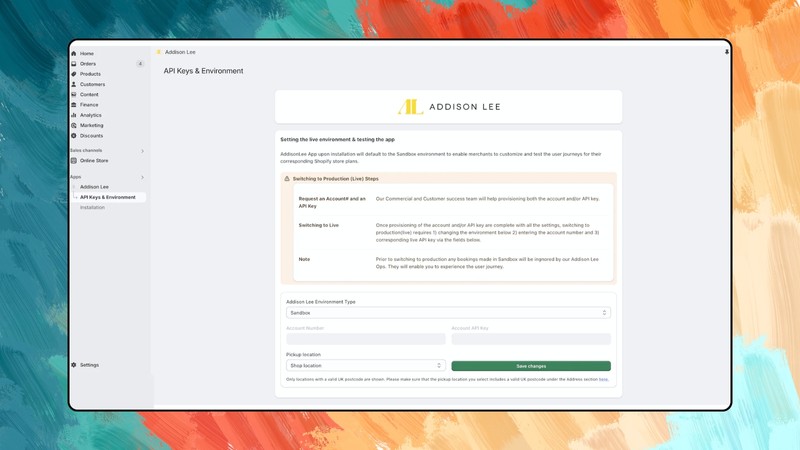Click the Customers person icon
This screenshot has width=800, height=450.
tap(73, 84)
